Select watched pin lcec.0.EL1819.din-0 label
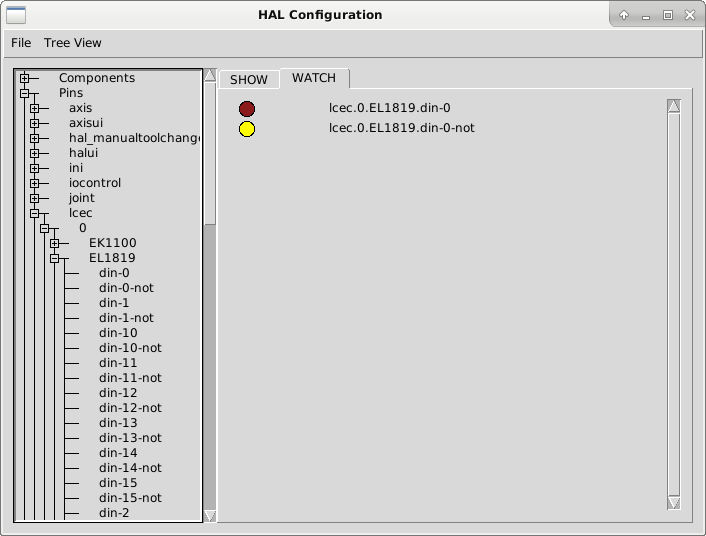Viewport: 706px width, 536px height. tap(389, 108)
